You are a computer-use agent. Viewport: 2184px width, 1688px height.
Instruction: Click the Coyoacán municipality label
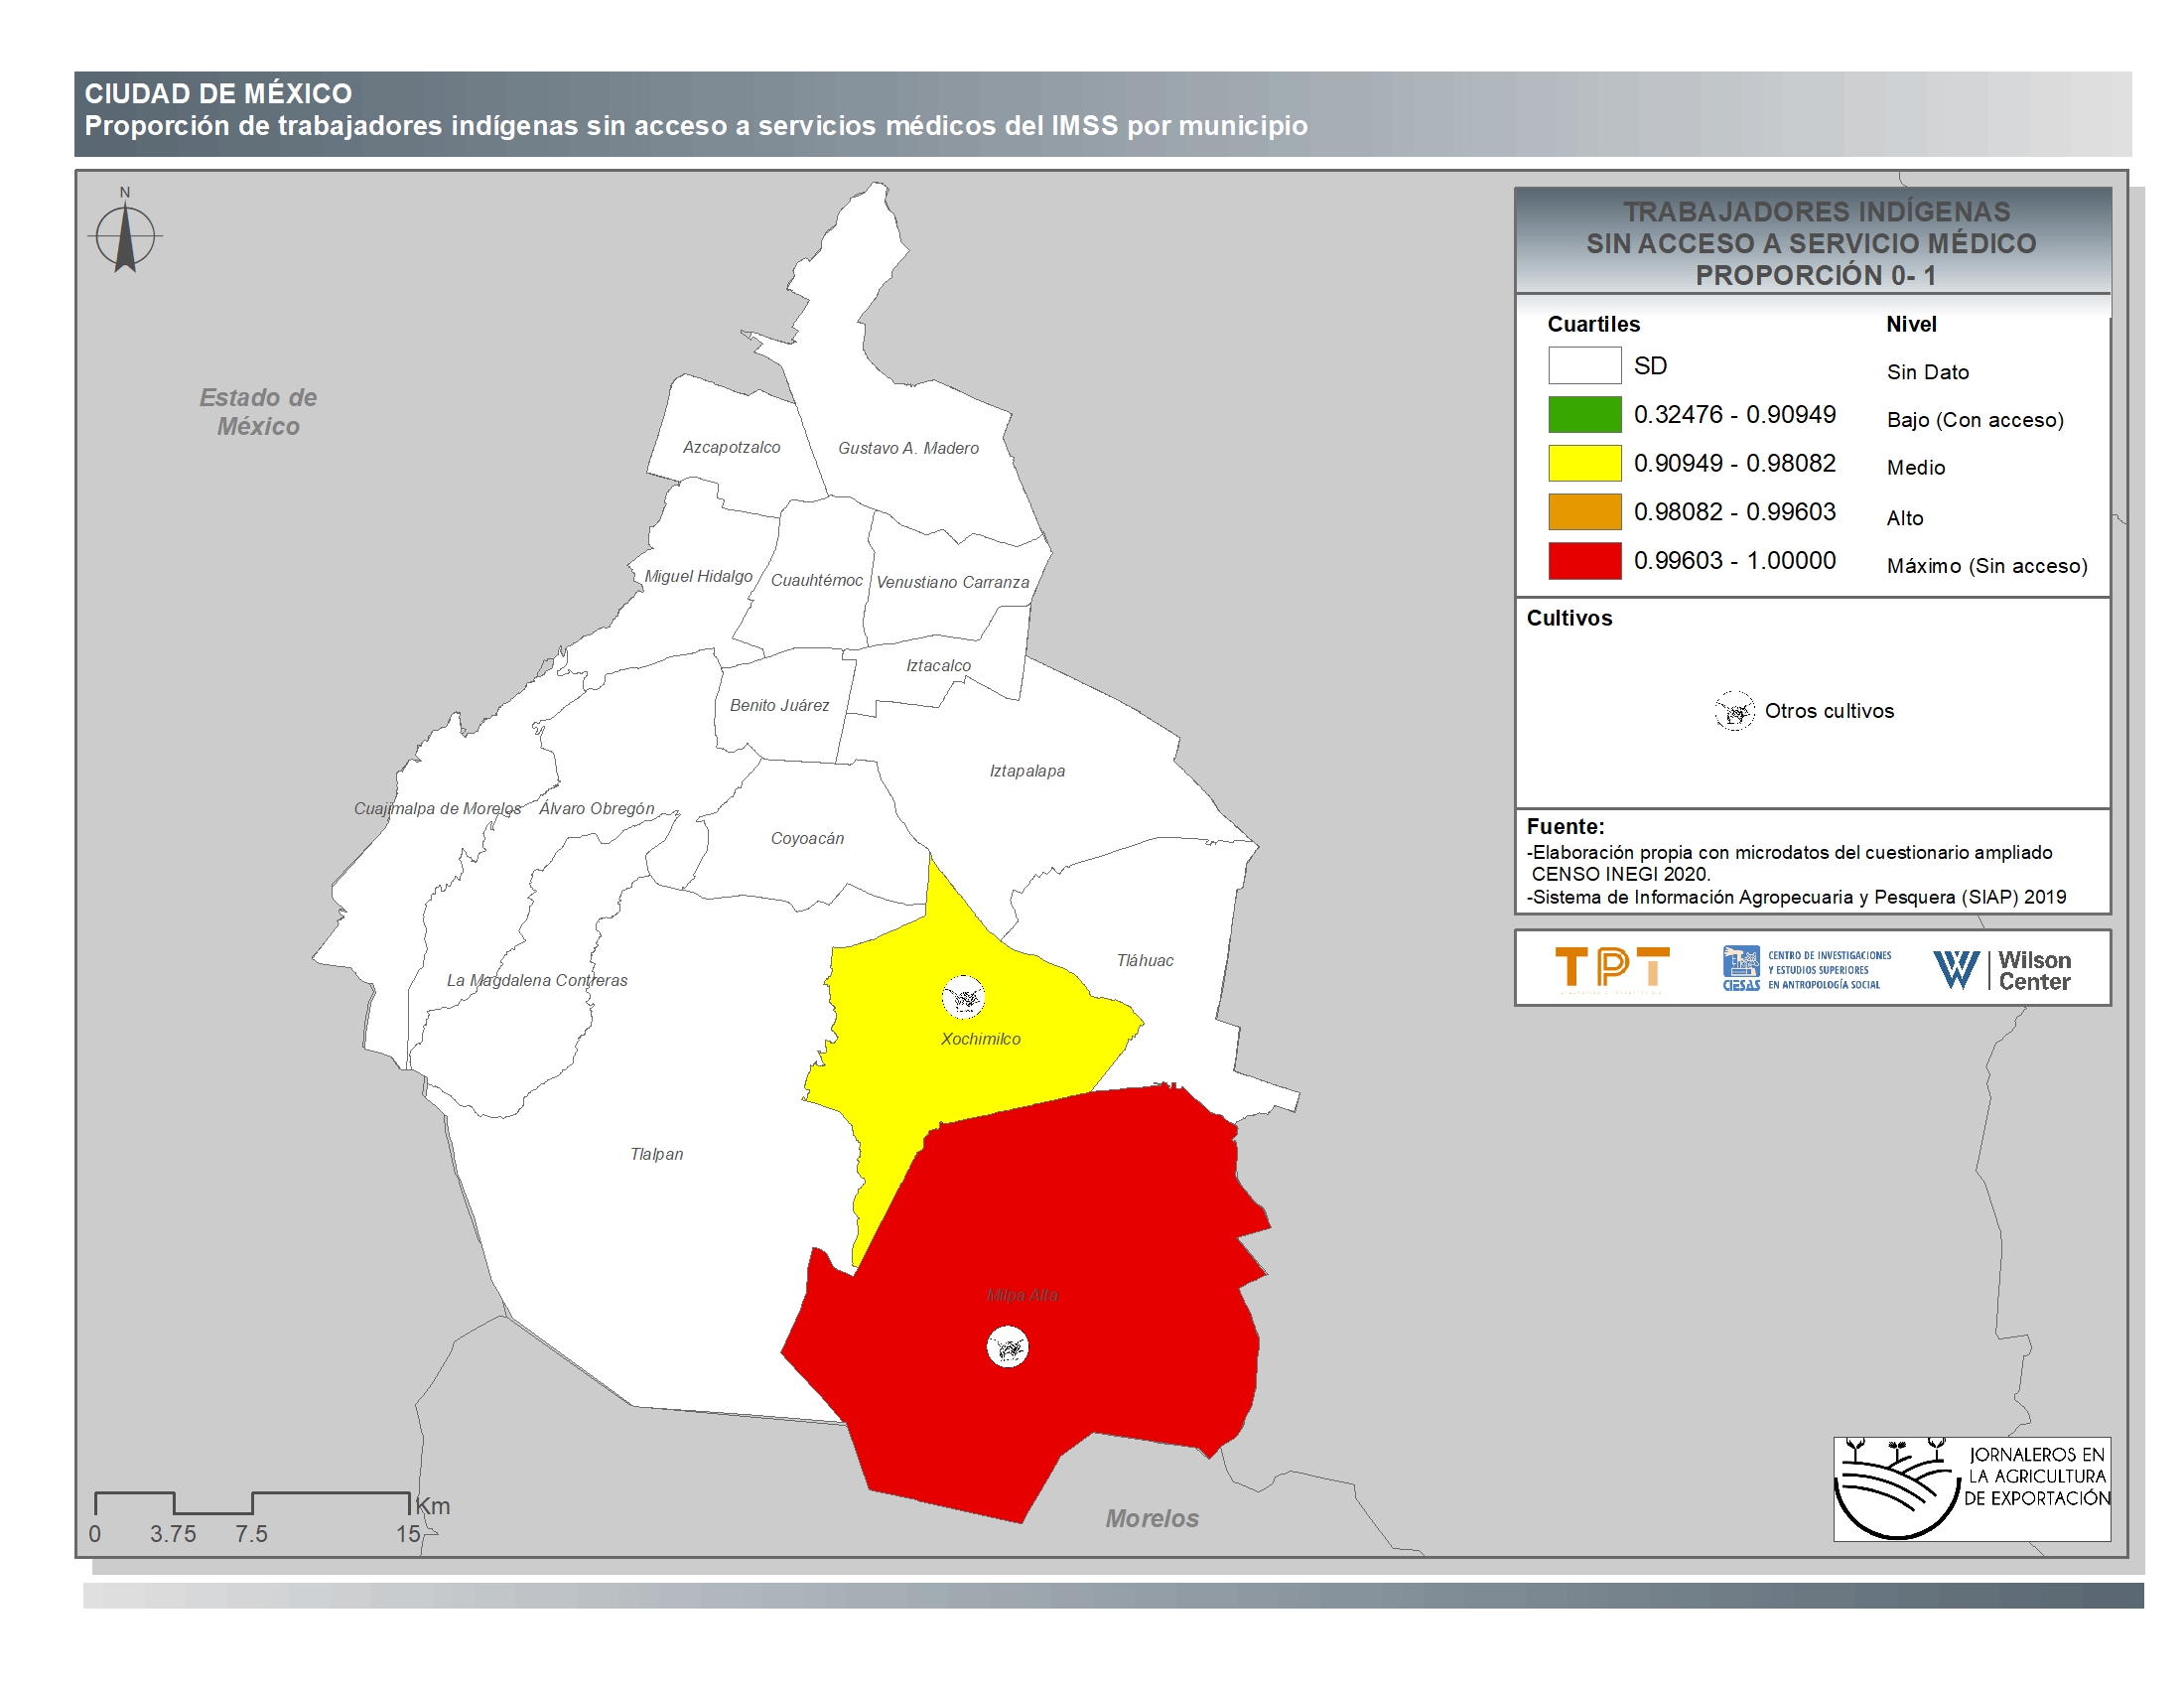[807, 839]
